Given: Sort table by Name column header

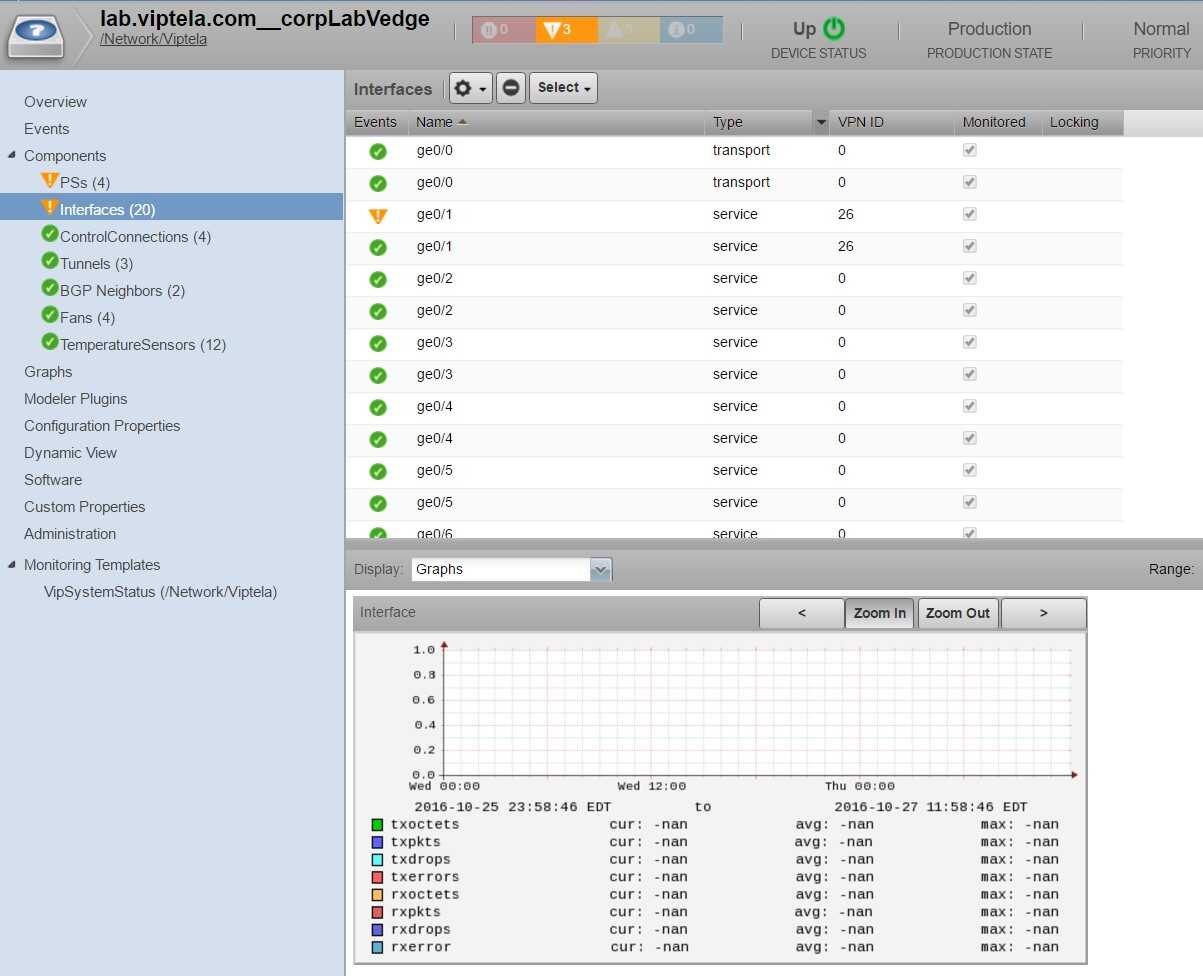Looking at the screenshot, I should [x=435, y=122].
